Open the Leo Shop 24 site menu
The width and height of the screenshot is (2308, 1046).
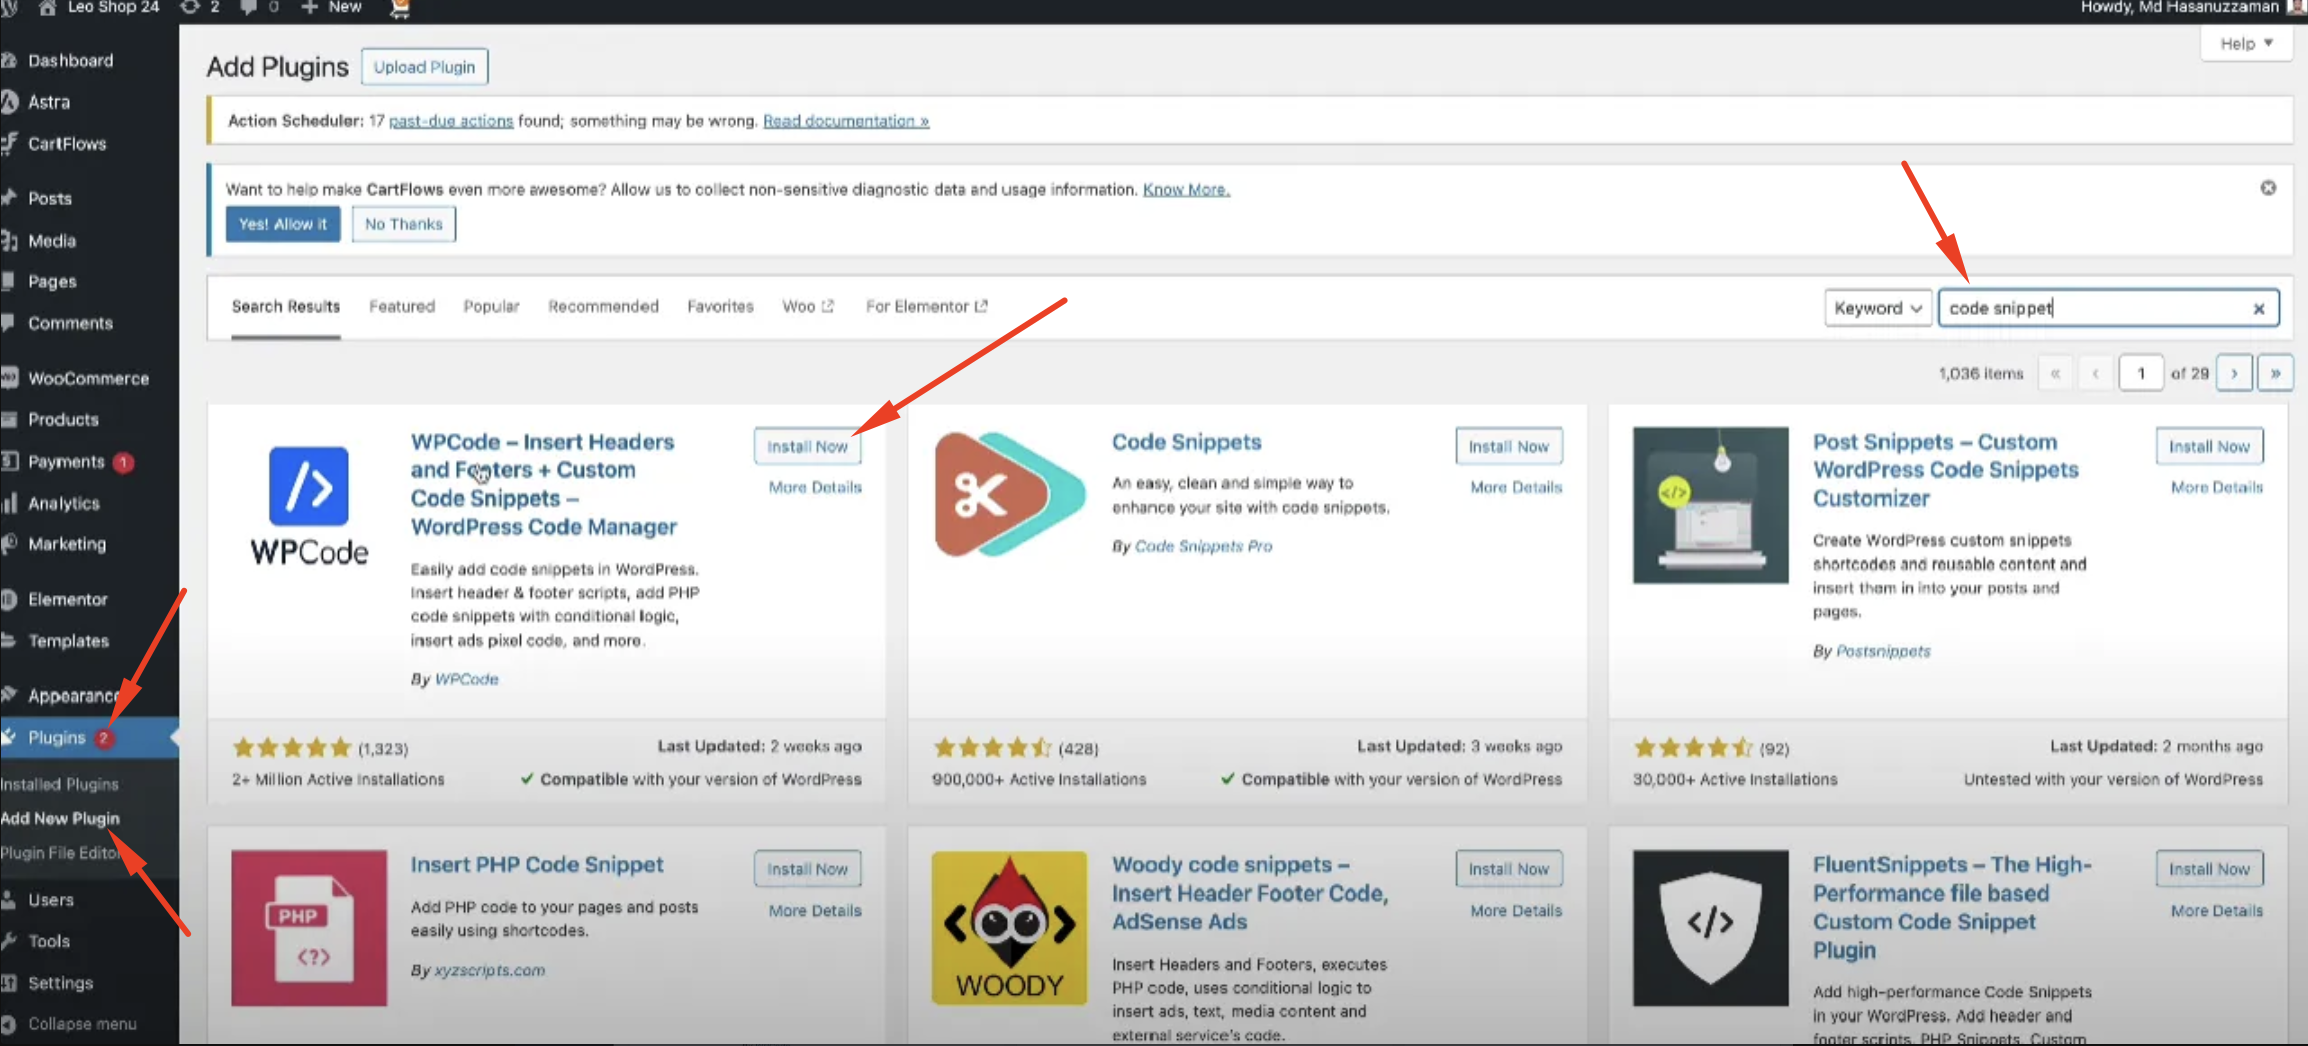click(x=99, y=7)
